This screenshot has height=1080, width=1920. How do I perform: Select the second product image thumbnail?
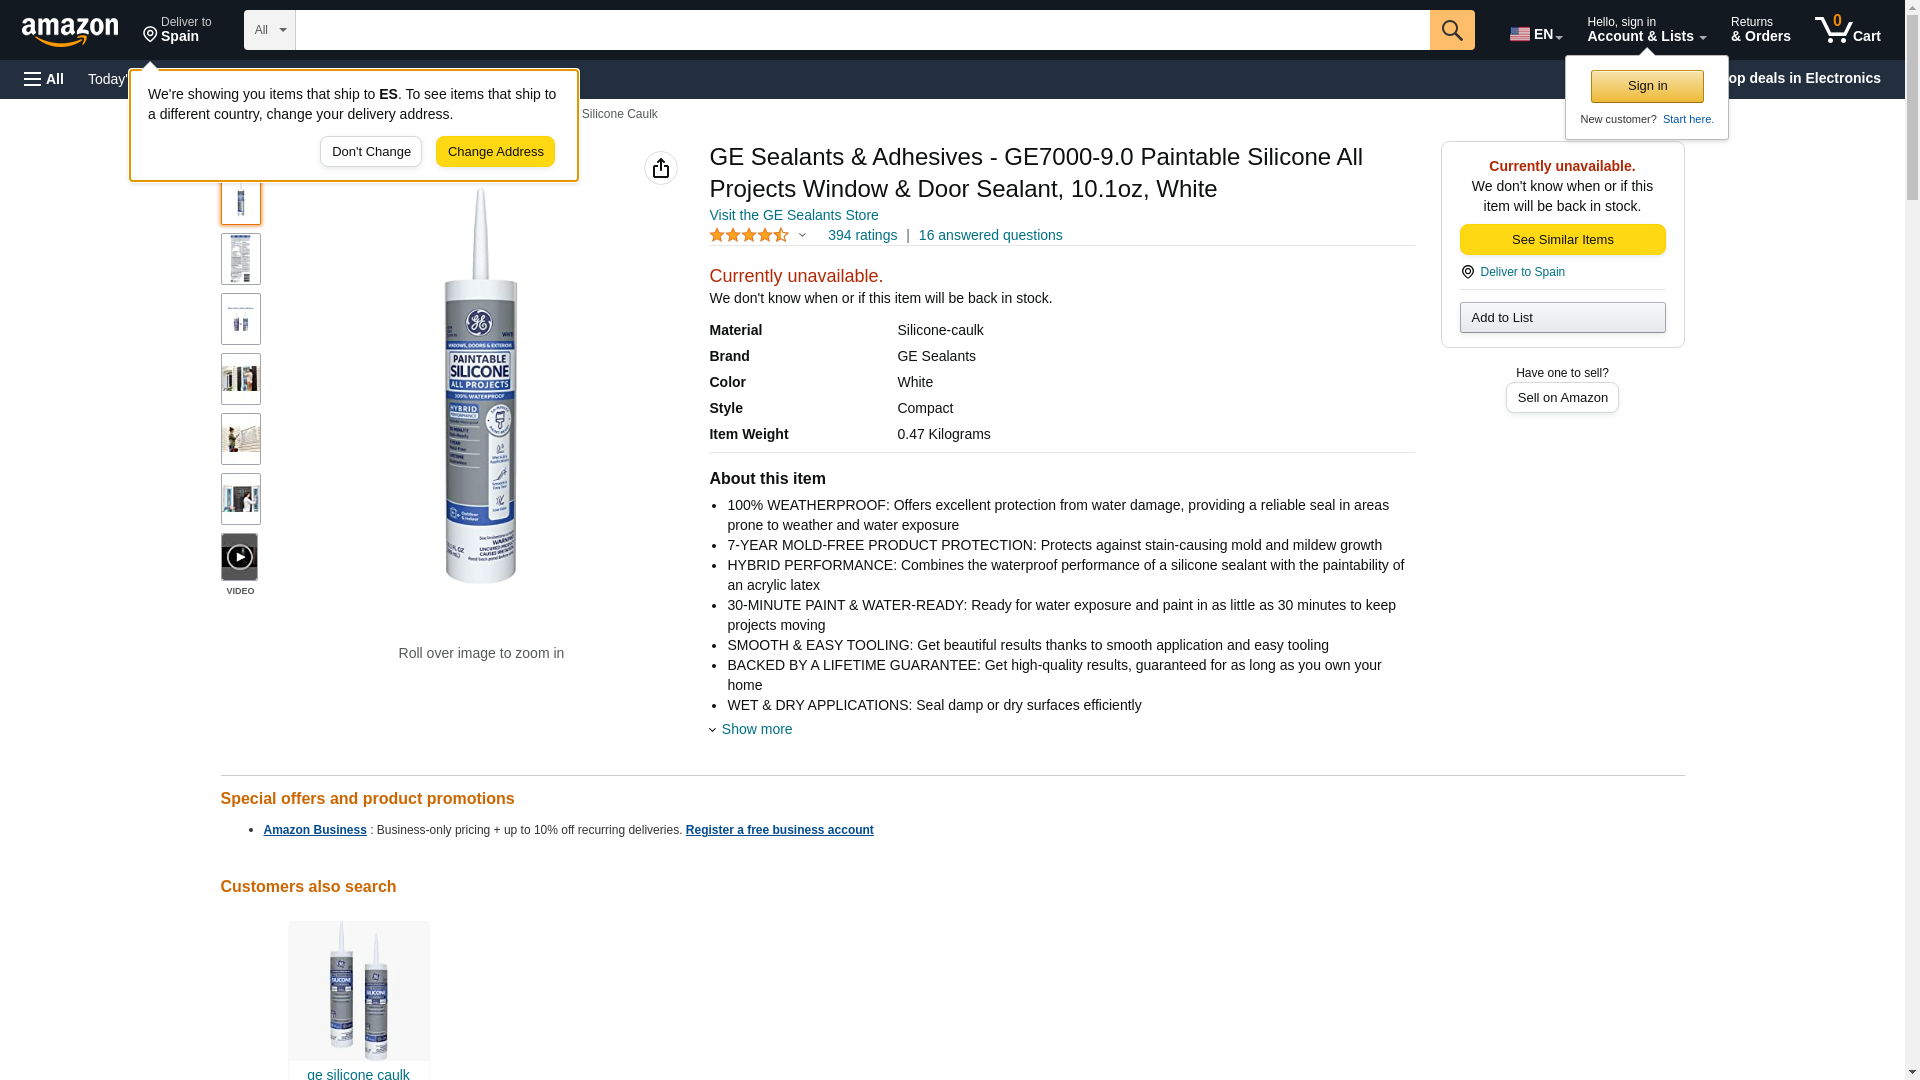tap(240, 259)
